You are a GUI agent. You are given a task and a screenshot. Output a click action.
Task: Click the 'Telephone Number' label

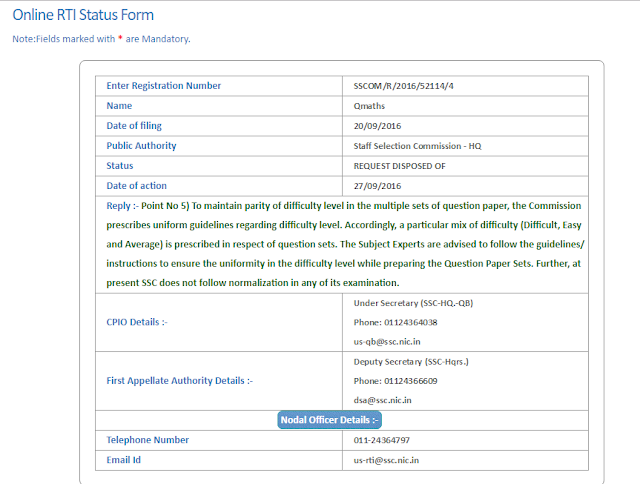(x=147, y=440)
